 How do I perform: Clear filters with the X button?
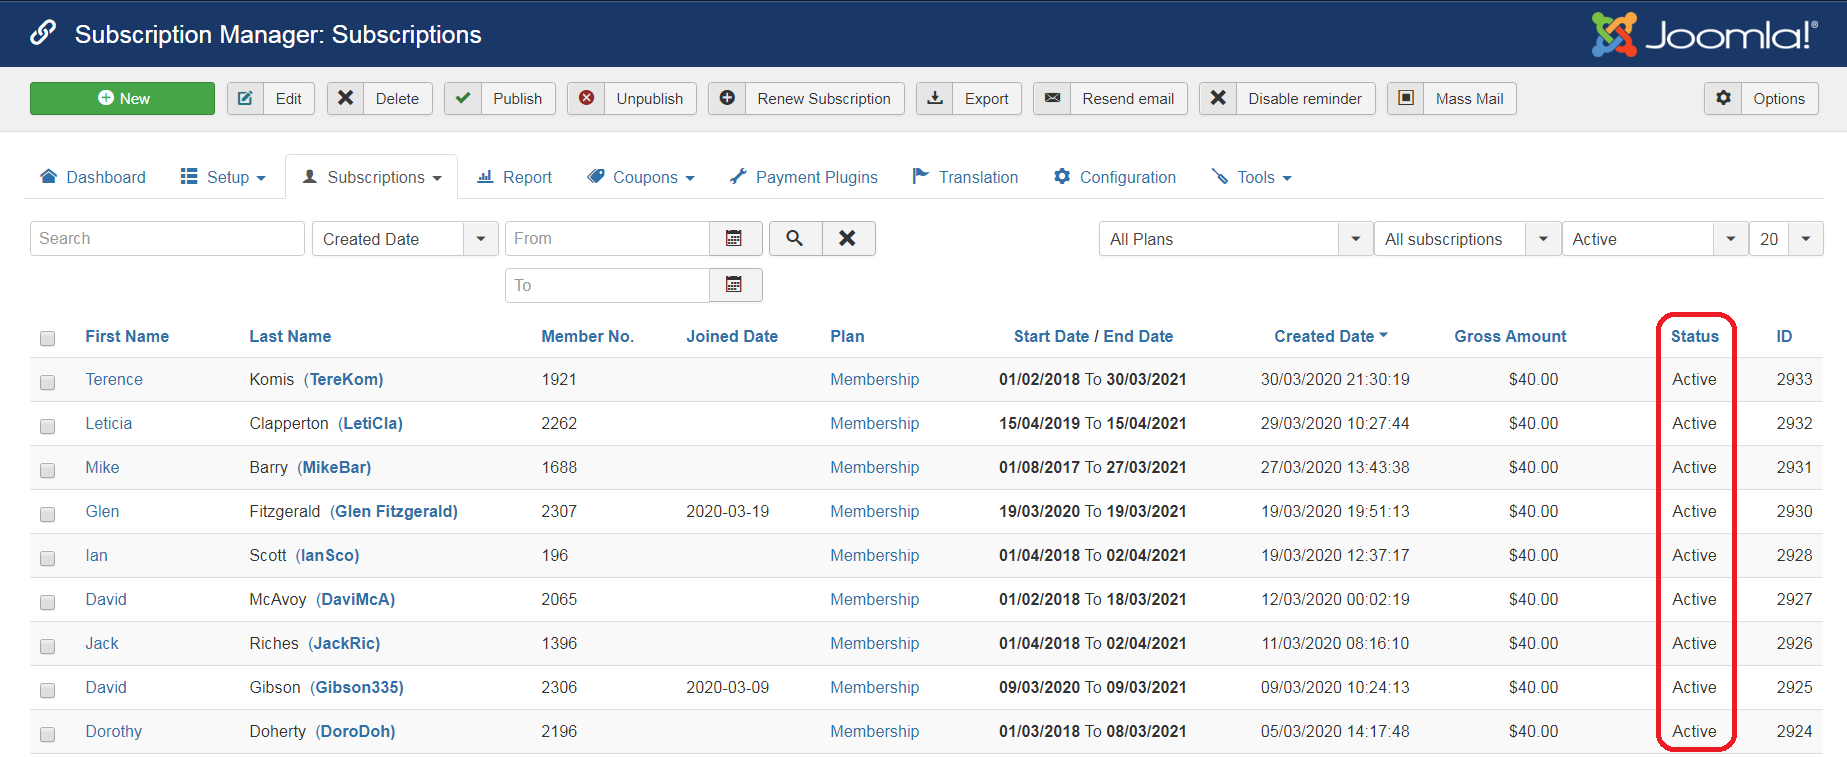tap(848, 238)
